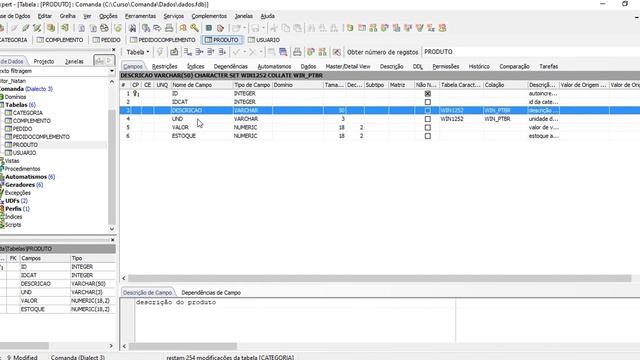Click the field description text area
Viewport: 640px width, 360px height.
click(x=296, y=320)
